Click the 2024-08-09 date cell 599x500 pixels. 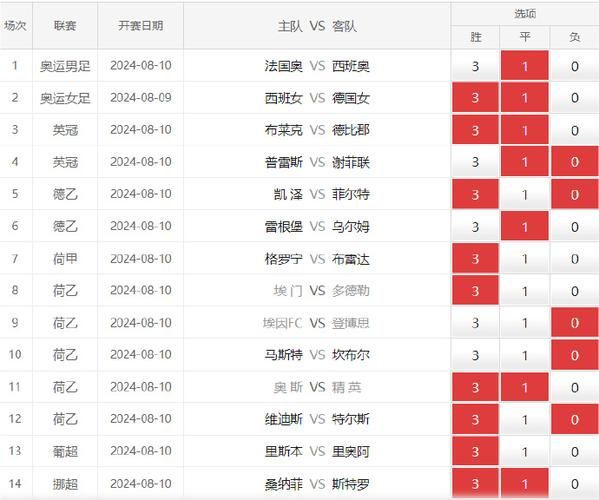141,98
